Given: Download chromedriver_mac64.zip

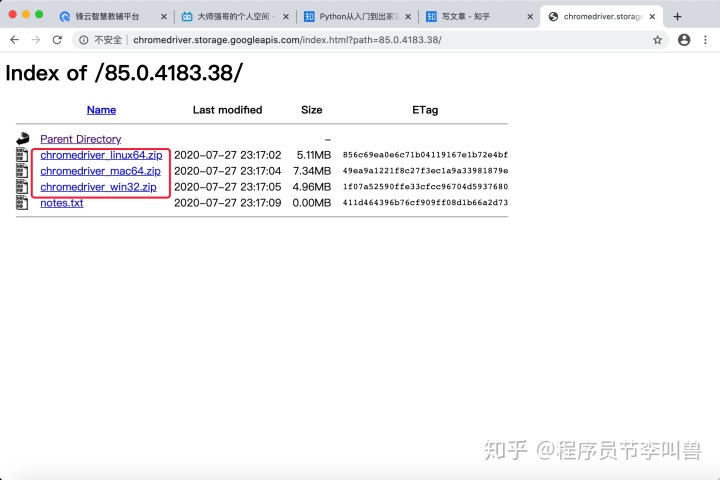Looking at the screenshot, I should (101, 171).
